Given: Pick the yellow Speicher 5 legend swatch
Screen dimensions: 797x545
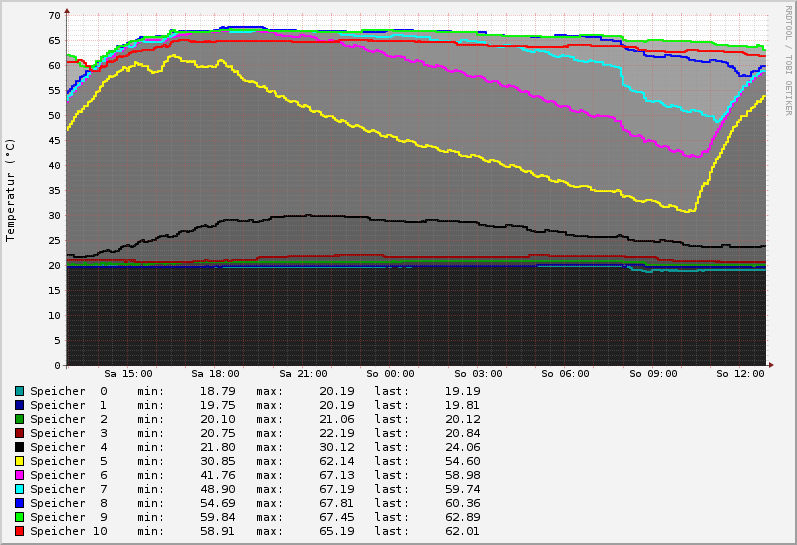Looking at the screenshot, I should tap(19, 461).
